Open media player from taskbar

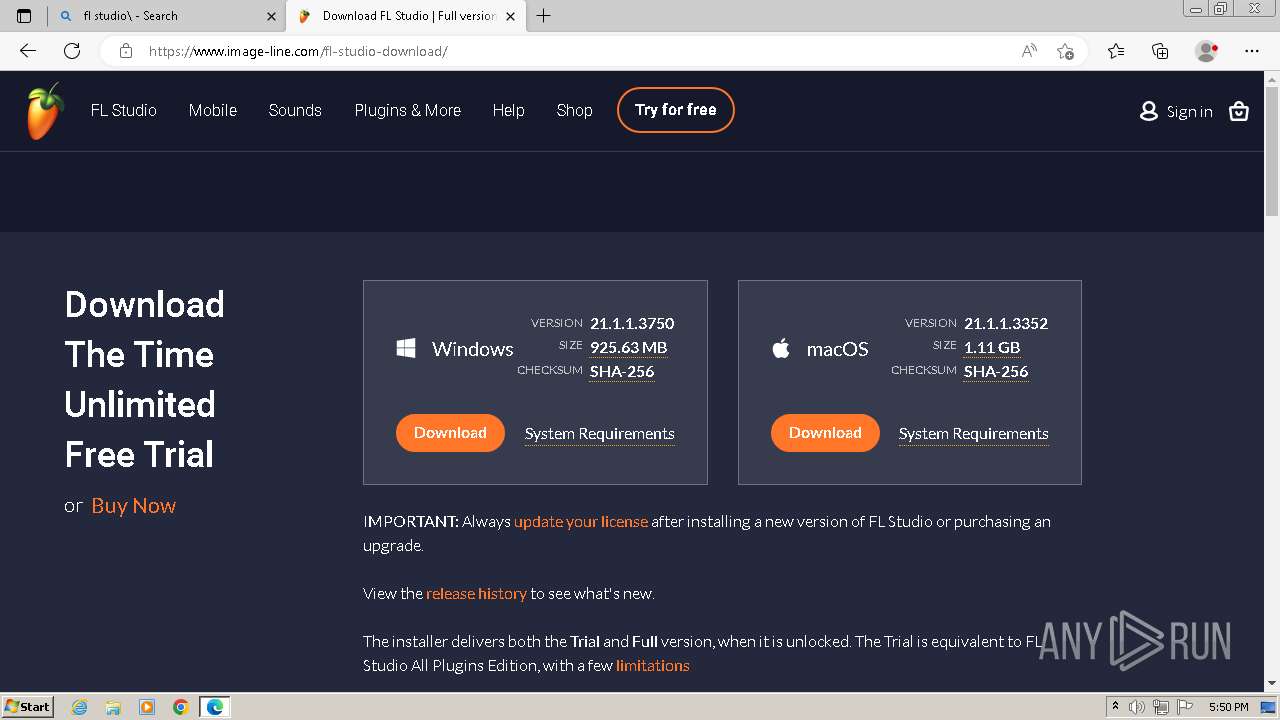click(147, 707)
